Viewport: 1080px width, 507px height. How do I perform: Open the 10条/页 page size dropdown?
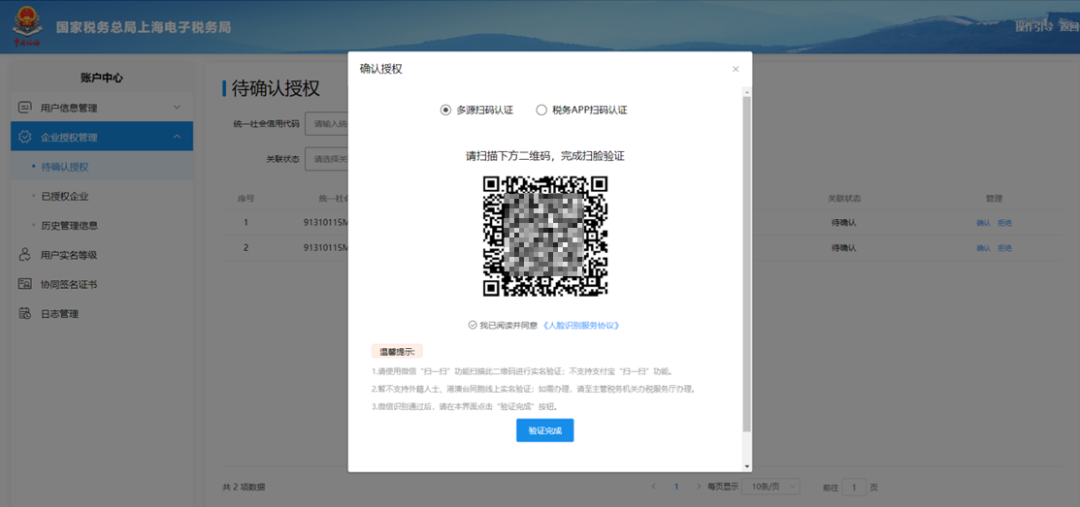tap(772, 486)
